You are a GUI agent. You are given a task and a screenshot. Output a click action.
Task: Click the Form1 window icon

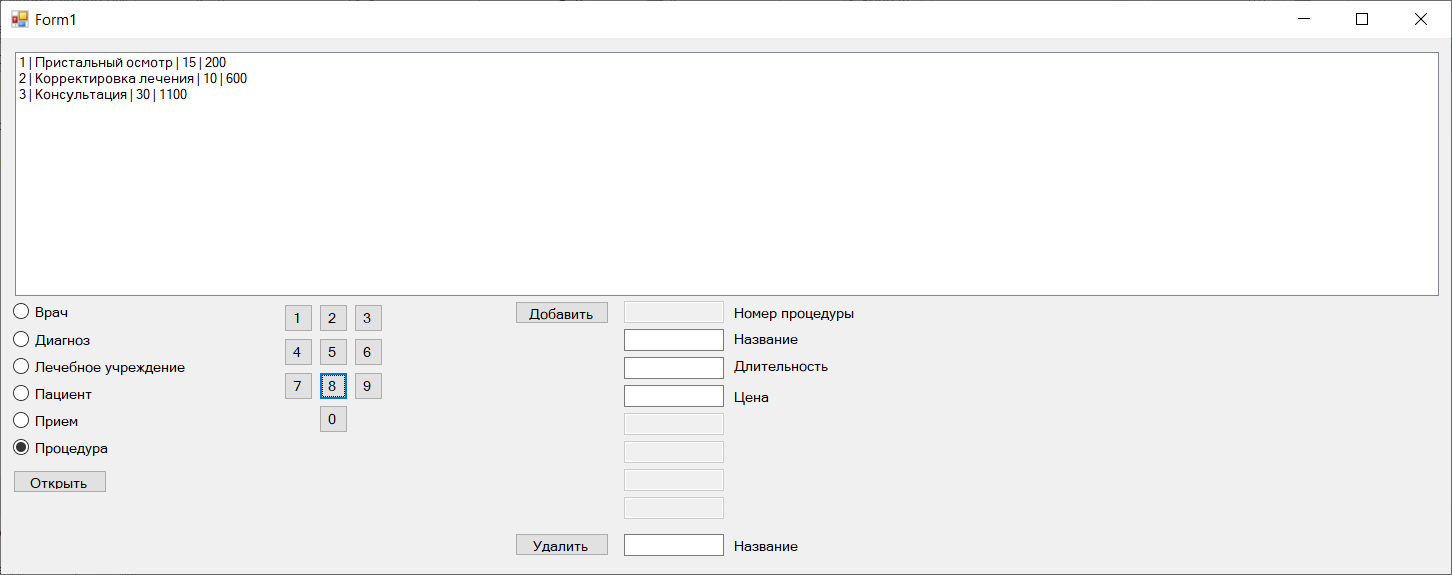click(x=20, y=19)
